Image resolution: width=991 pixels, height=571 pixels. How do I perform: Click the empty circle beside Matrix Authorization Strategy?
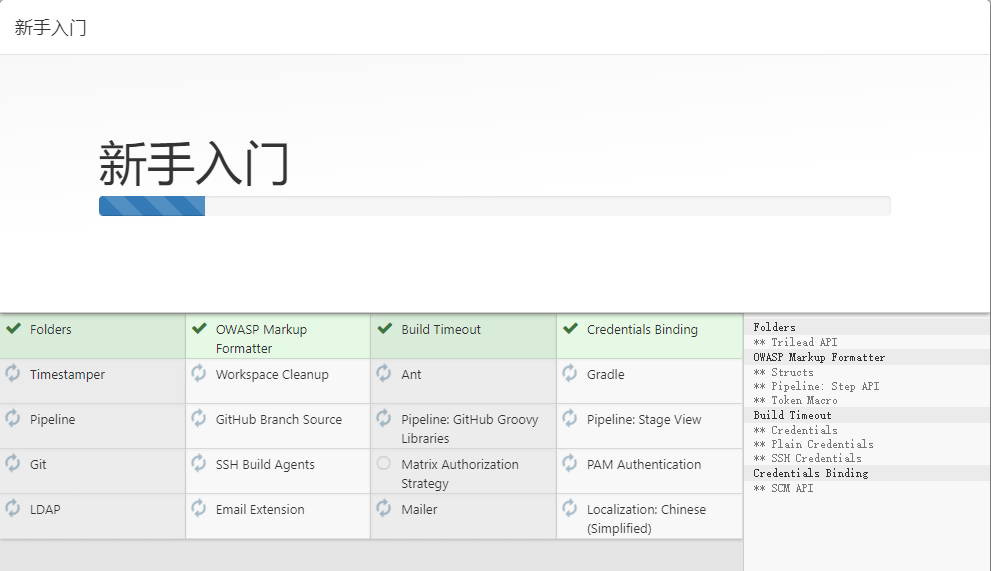pyautogui.click(x=384, y=464)
